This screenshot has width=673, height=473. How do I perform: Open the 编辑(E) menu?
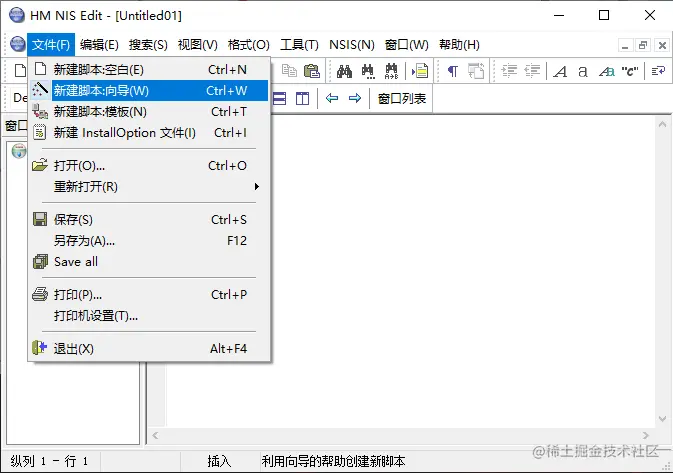[99, 45]
